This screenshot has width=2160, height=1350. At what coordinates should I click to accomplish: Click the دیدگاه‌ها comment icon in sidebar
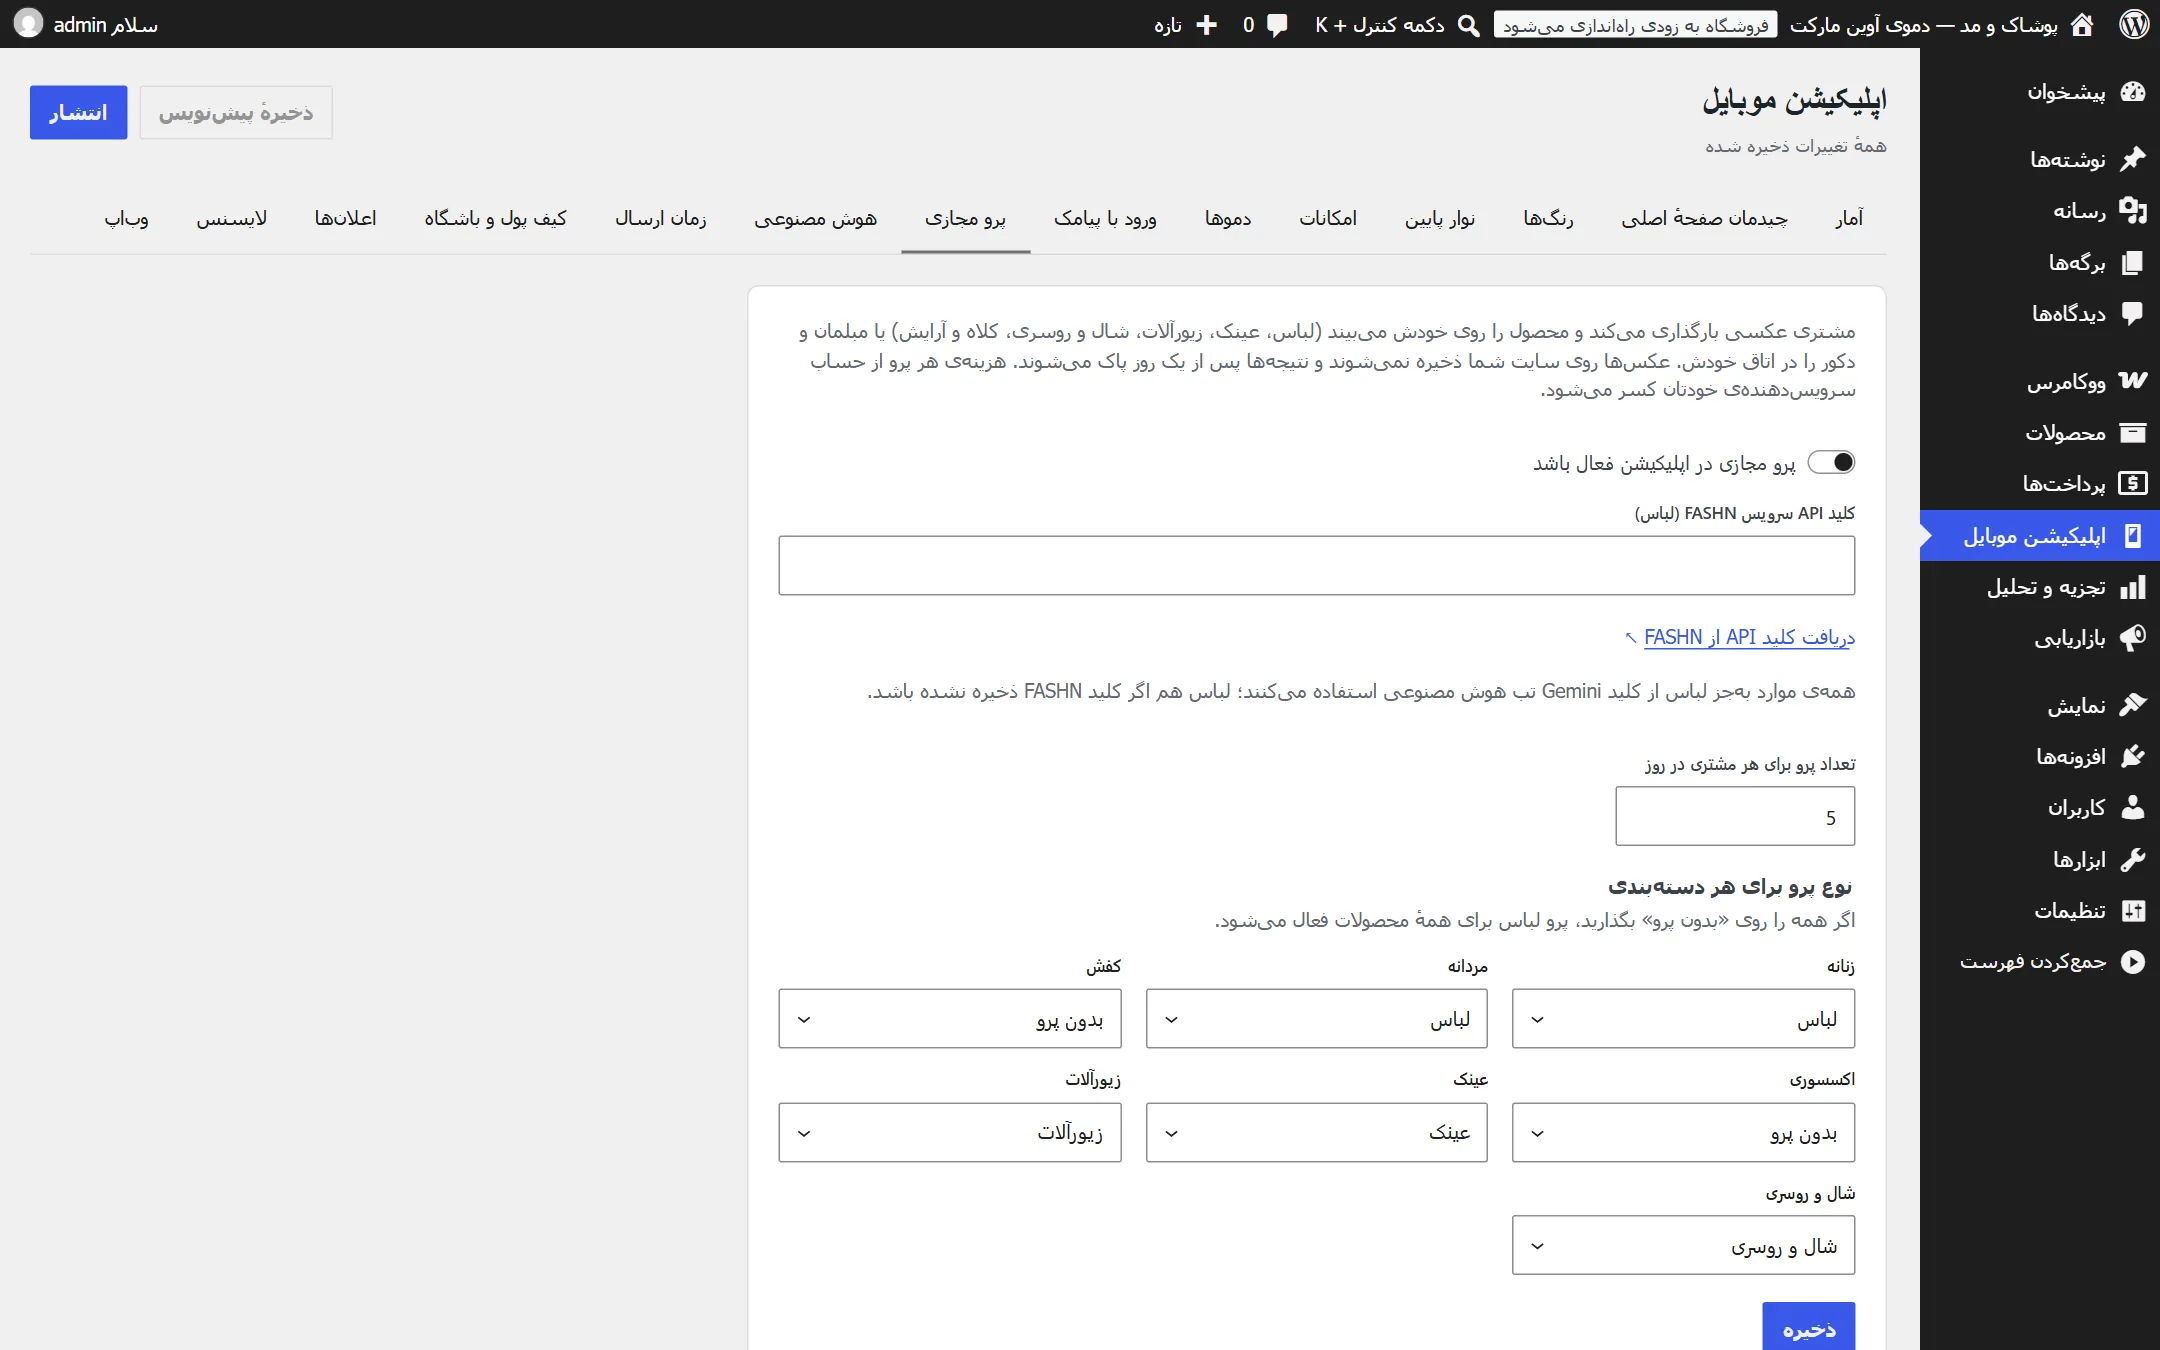(x=2133, y=313)
